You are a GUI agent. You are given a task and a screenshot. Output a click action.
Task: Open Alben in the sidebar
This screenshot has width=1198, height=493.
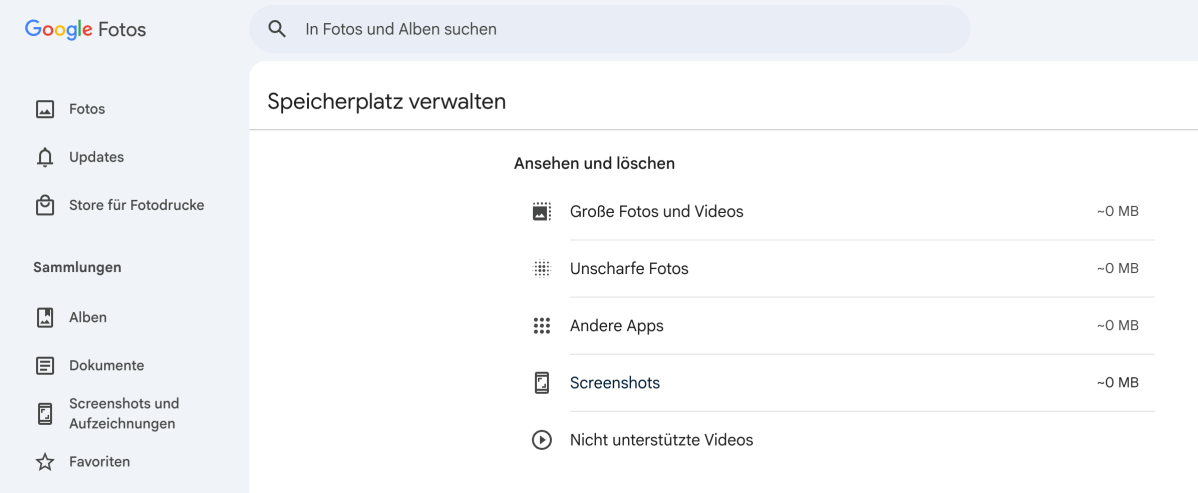(88, 317)
